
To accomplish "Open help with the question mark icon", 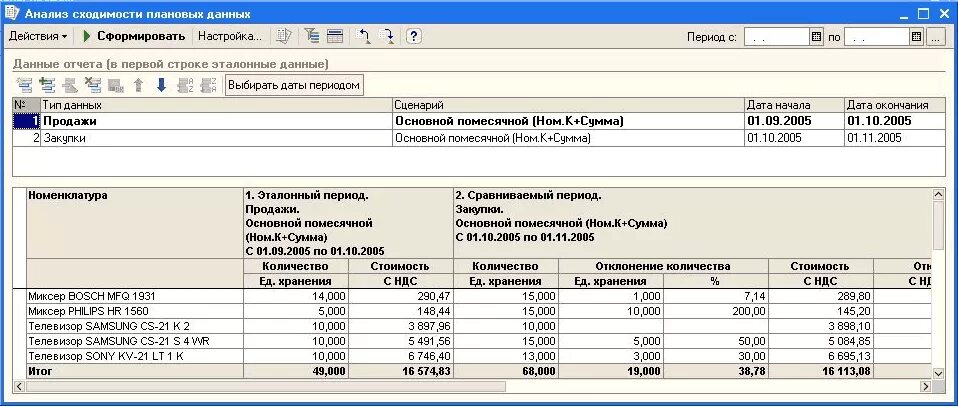I will click(414, 37).
